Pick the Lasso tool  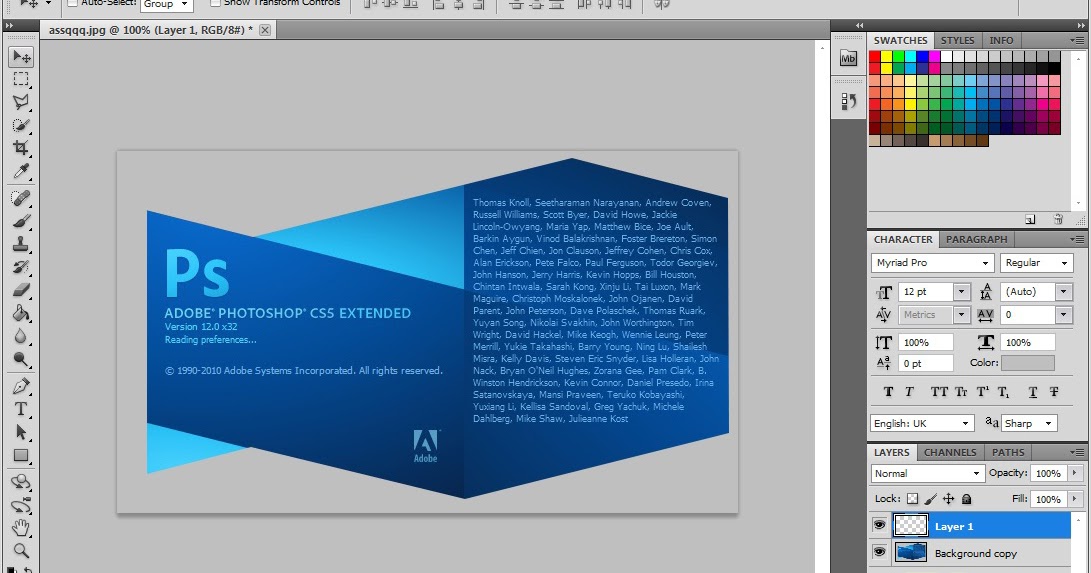(21, 102)
